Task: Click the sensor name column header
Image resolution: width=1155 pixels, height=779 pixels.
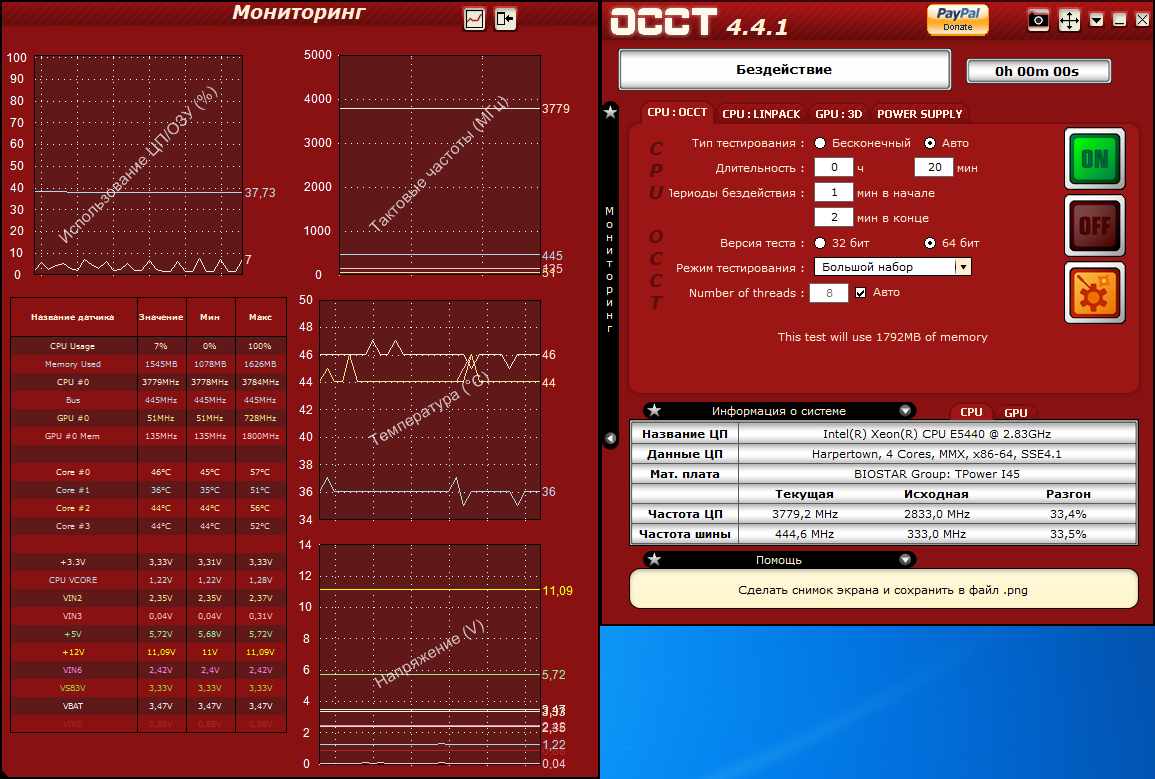Action: (x=74, y=317)
